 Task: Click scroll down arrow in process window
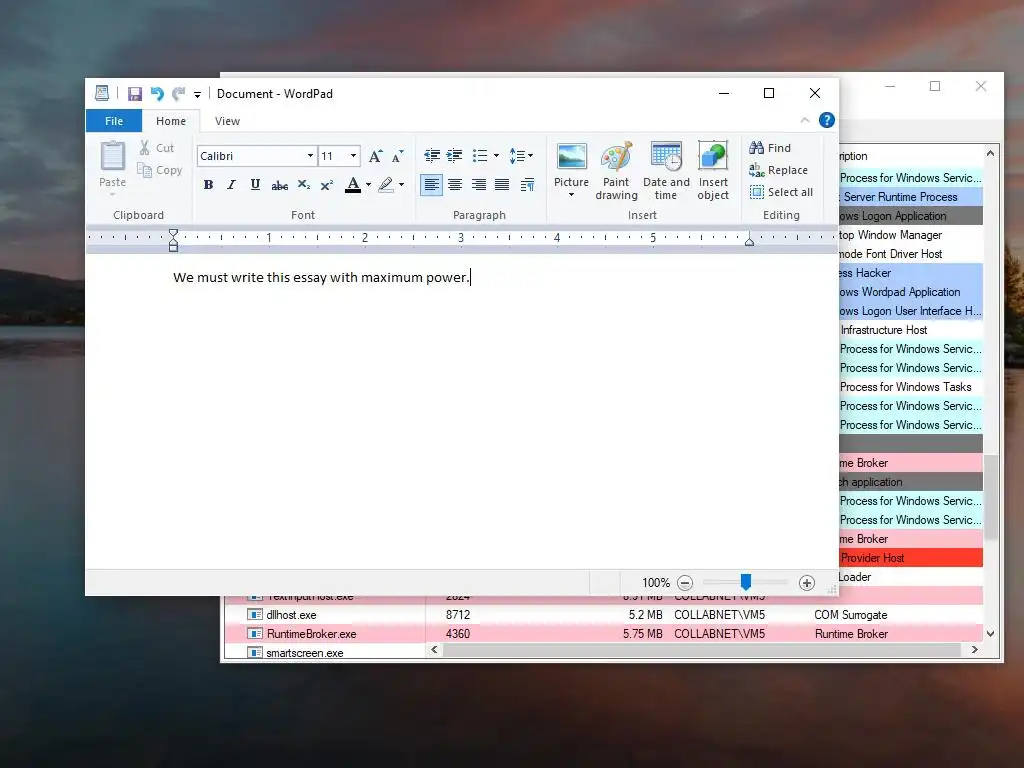click(991, 633)
